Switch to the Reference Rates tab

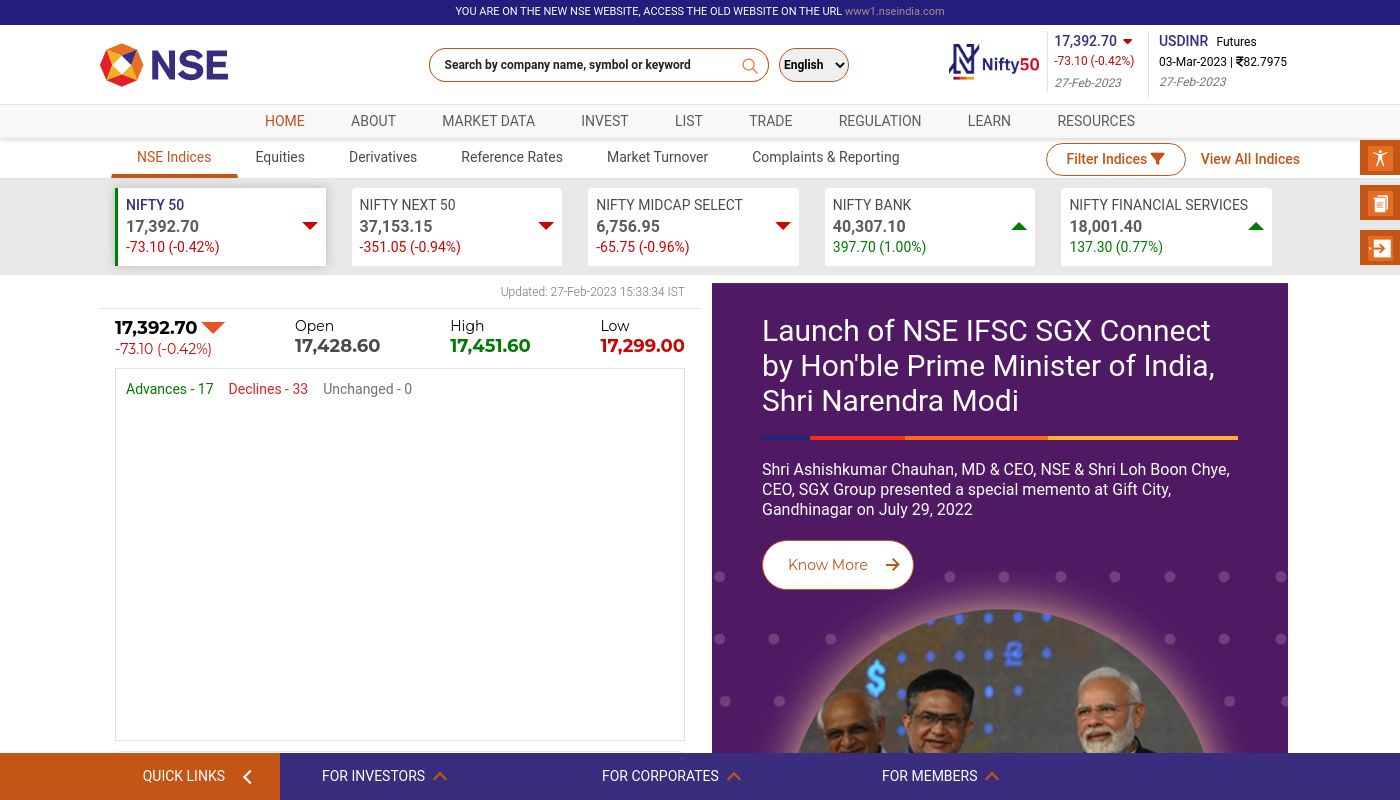512,157
